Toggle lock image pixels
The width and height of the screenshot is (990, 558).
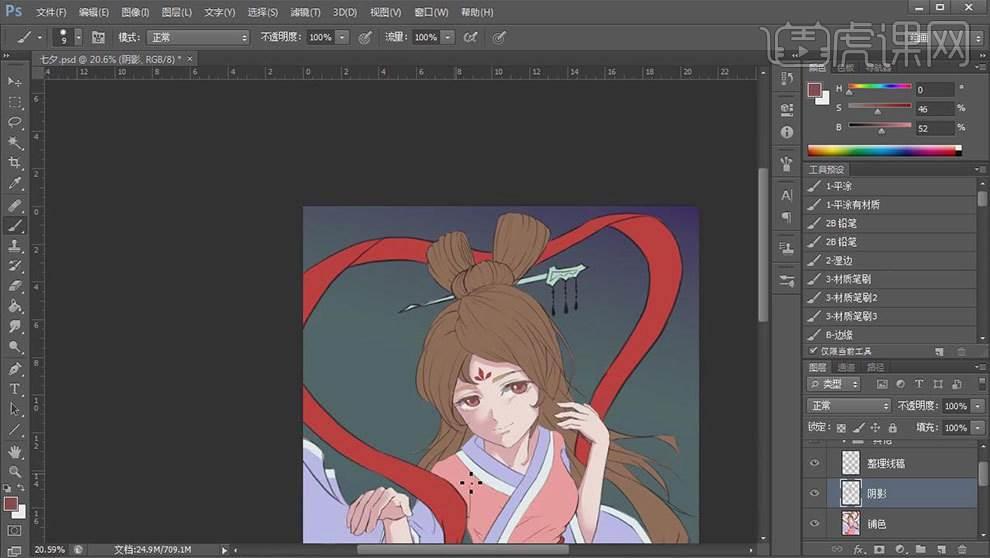(858, 427)
